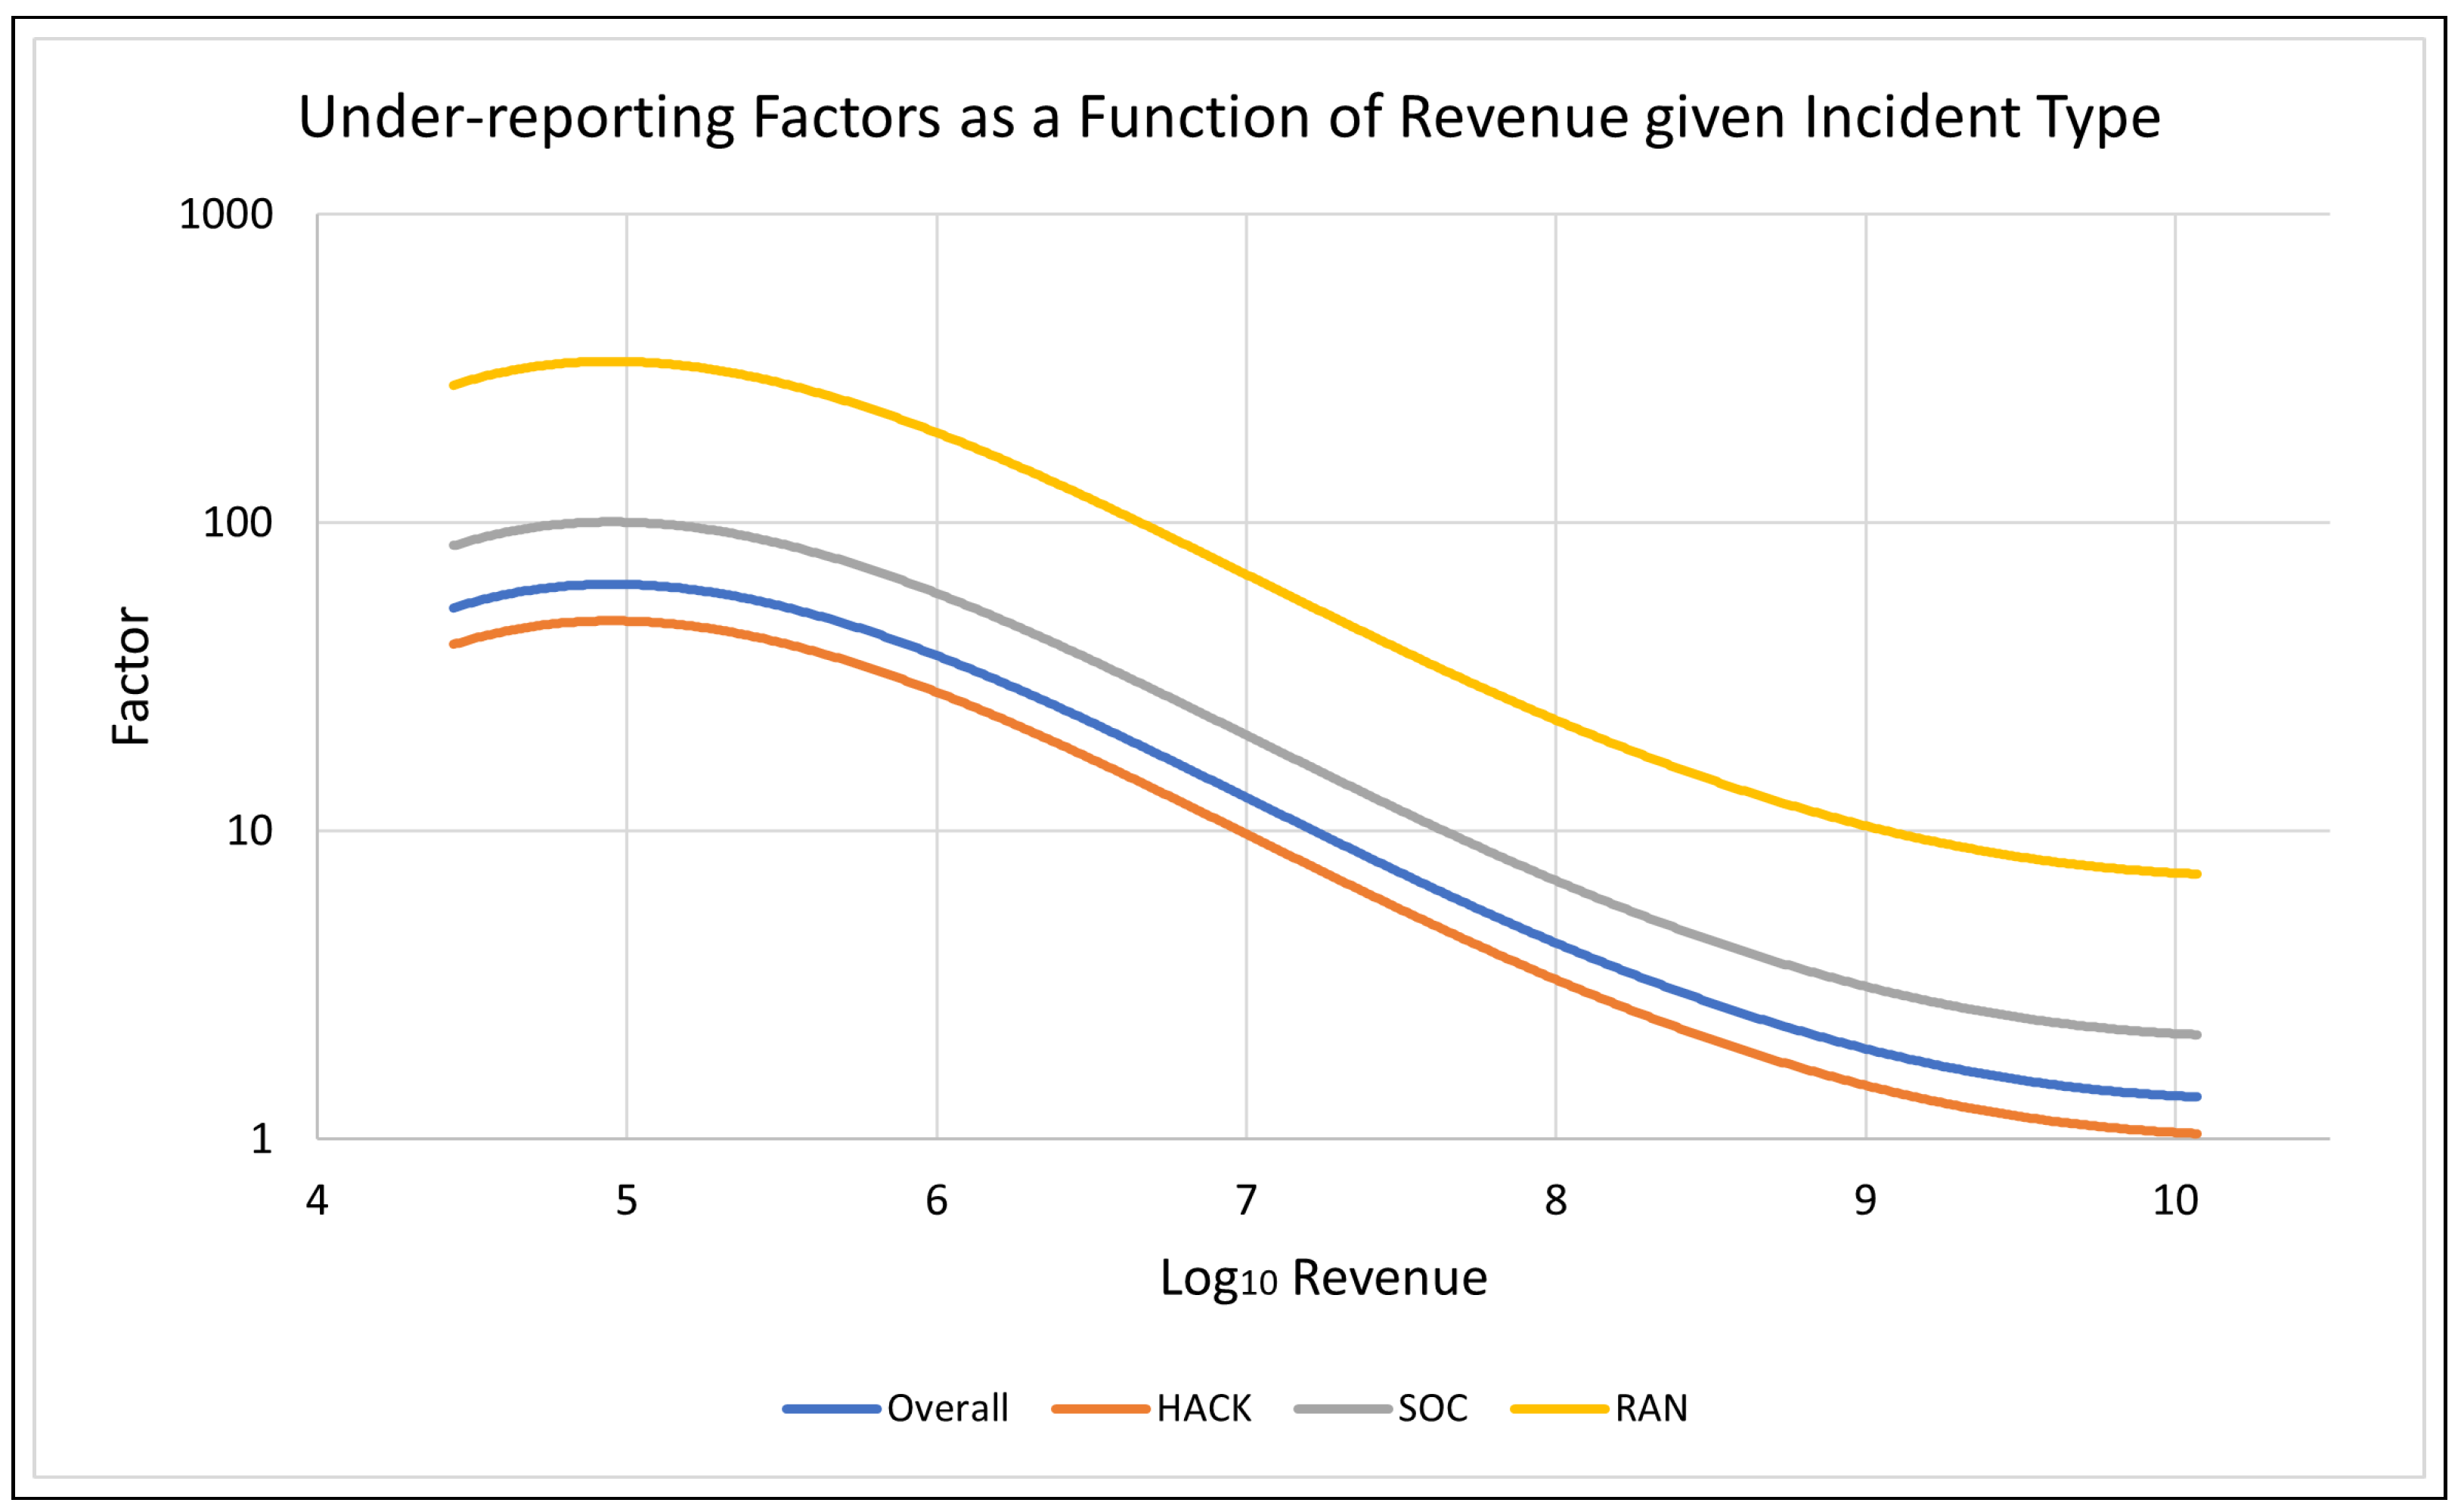Click the 'SOC' legend label
2461x1512 pixels.
click(1432, 1409)
